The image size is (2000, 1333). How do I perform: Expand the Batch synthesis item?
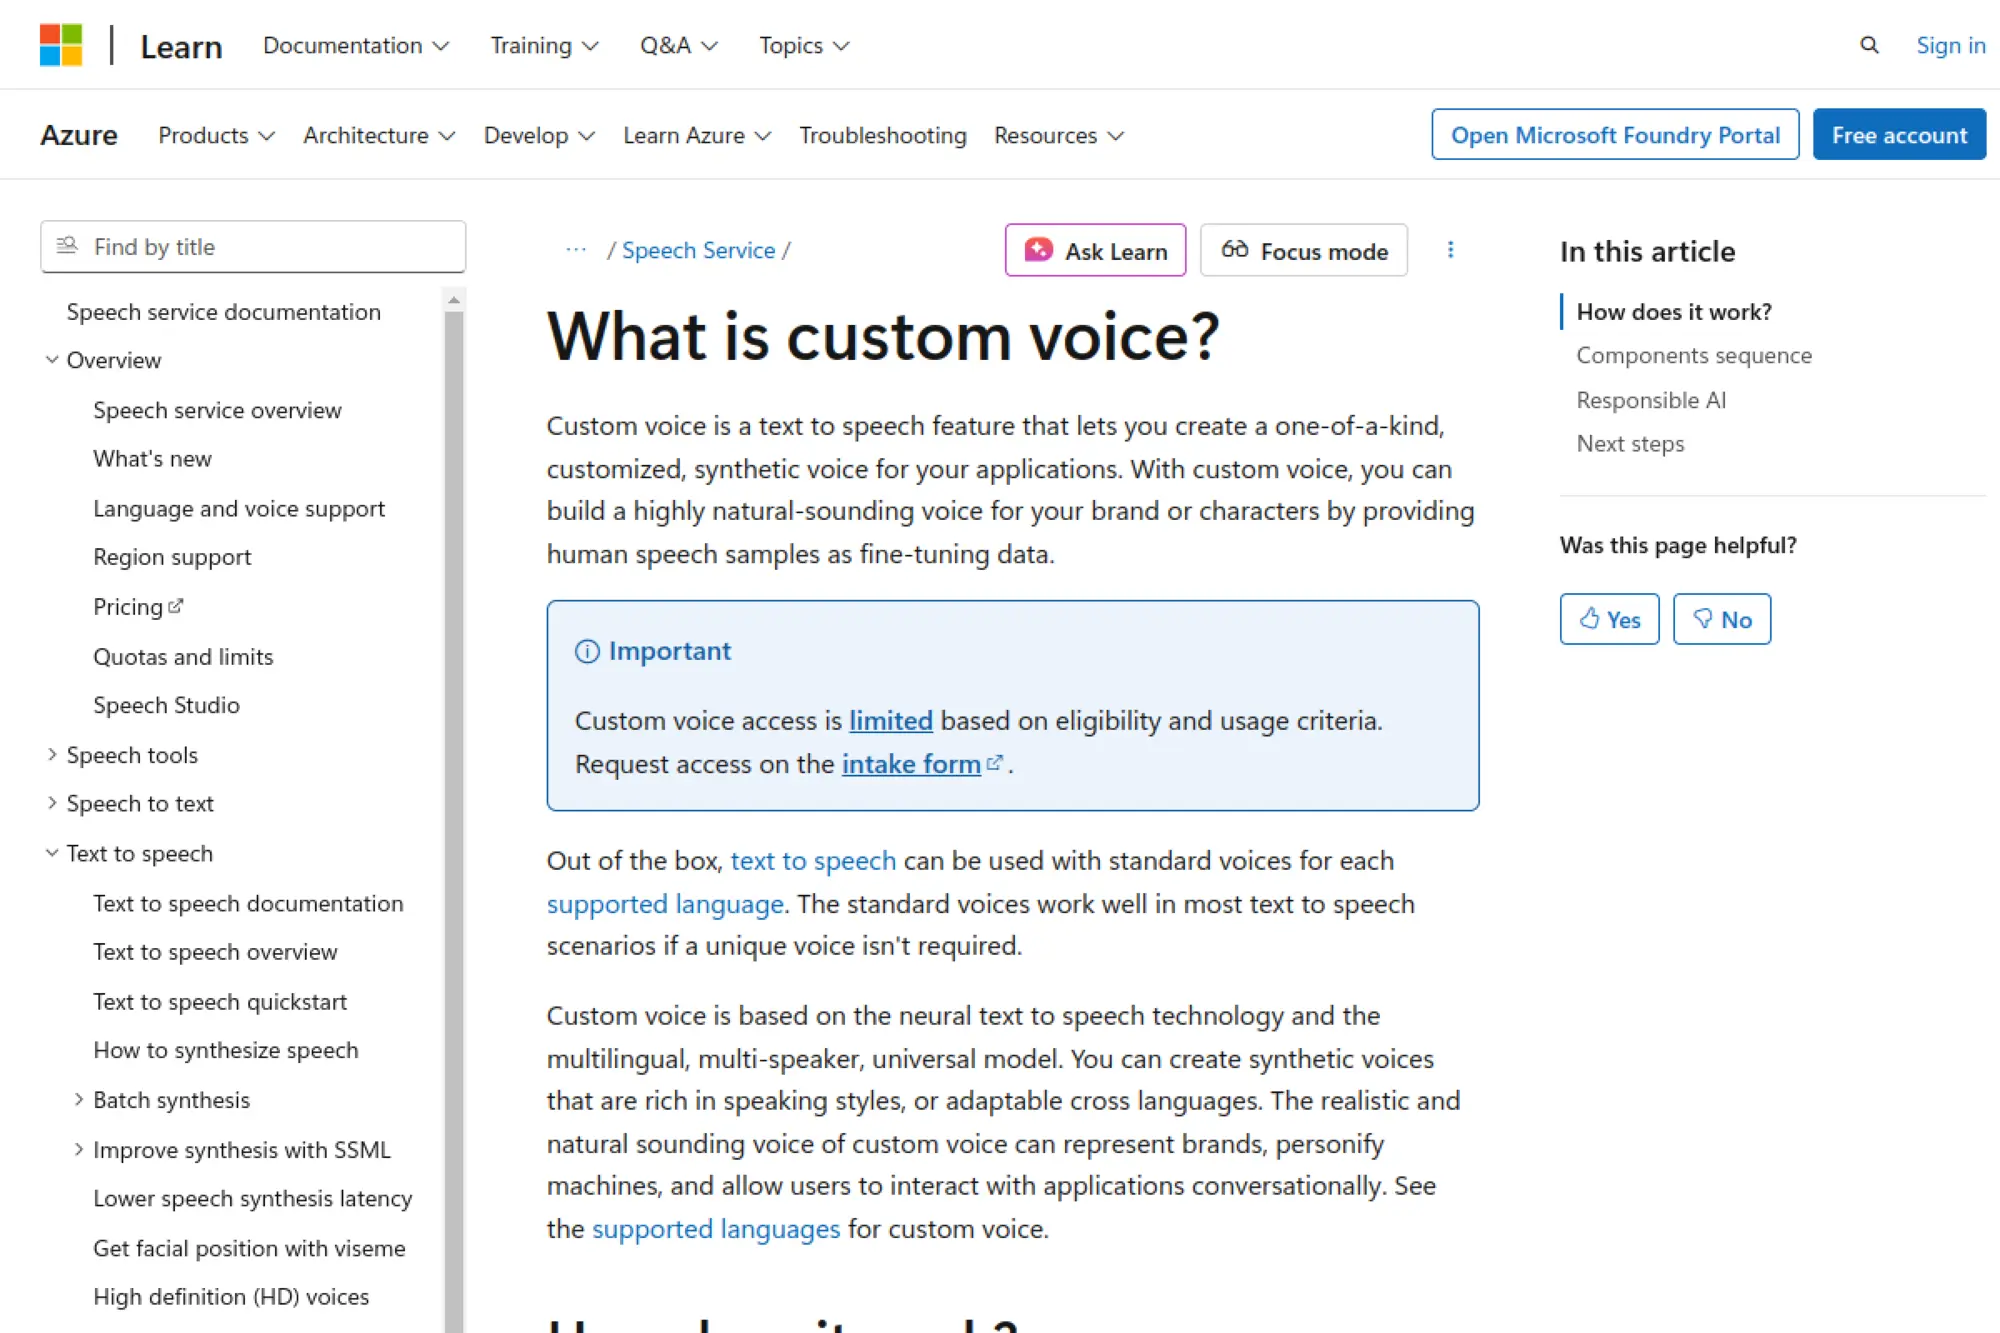pos(79,1099)
